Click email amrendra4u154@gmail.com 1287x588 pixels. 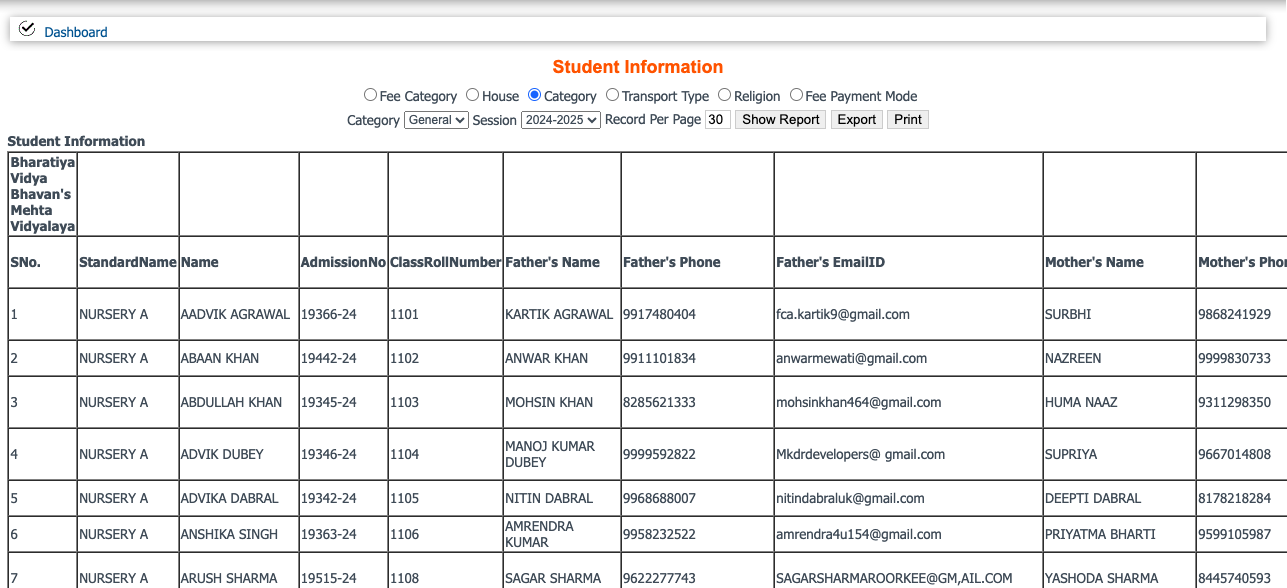(x=858, y=534)
